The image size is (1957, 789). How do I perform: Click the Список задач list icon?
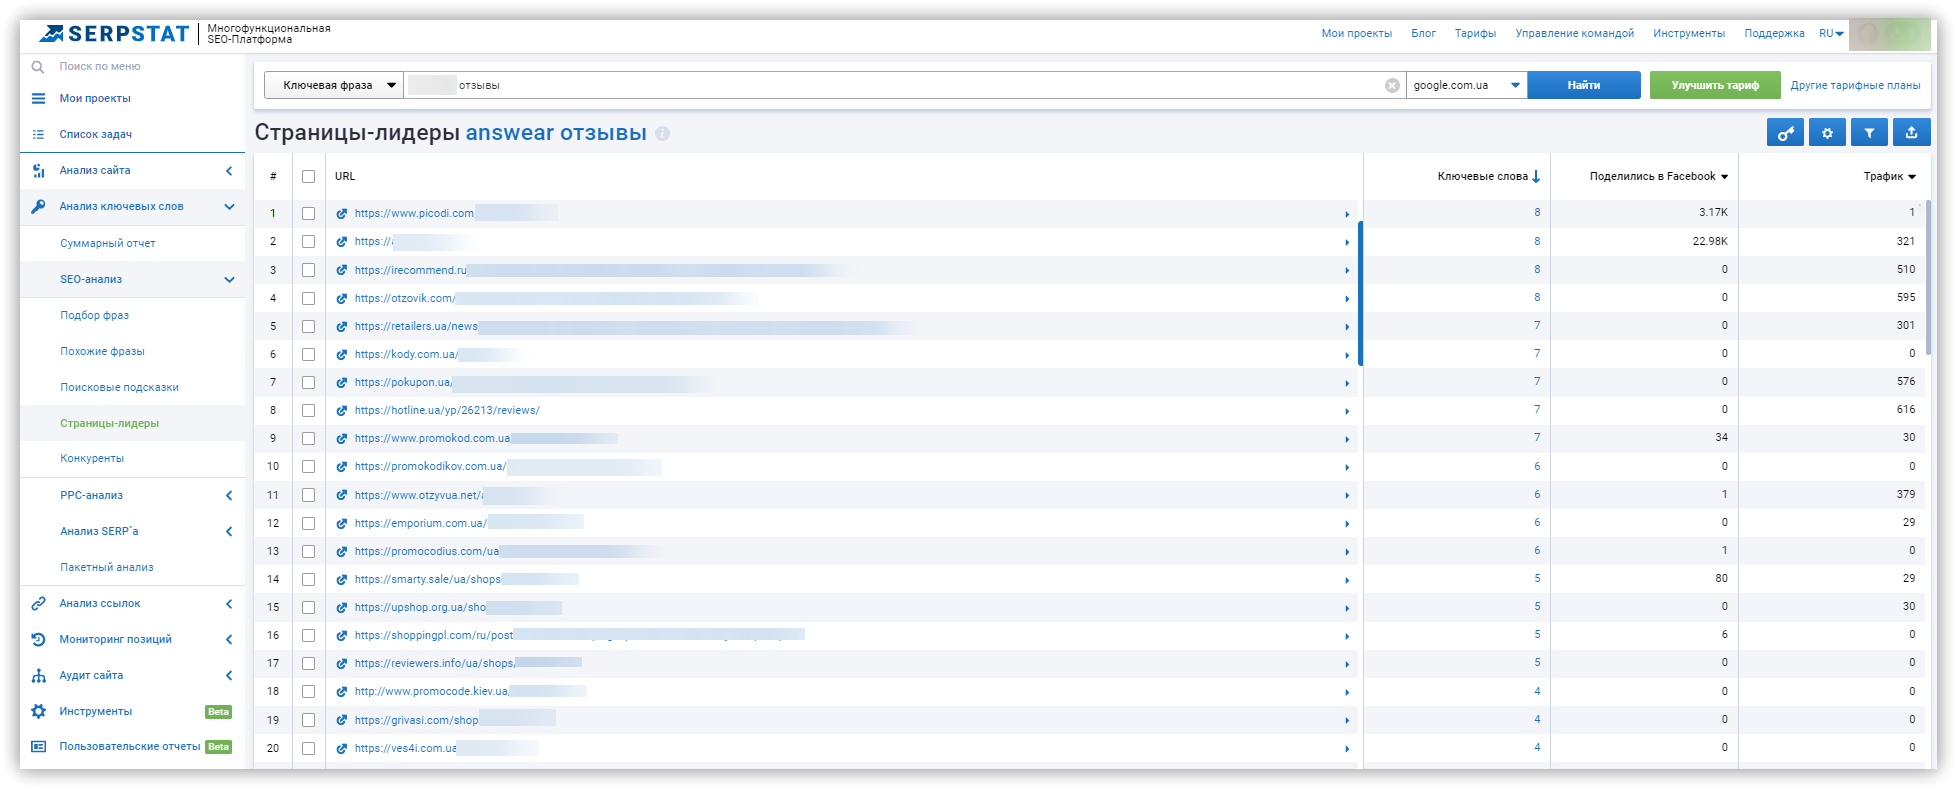38,135
